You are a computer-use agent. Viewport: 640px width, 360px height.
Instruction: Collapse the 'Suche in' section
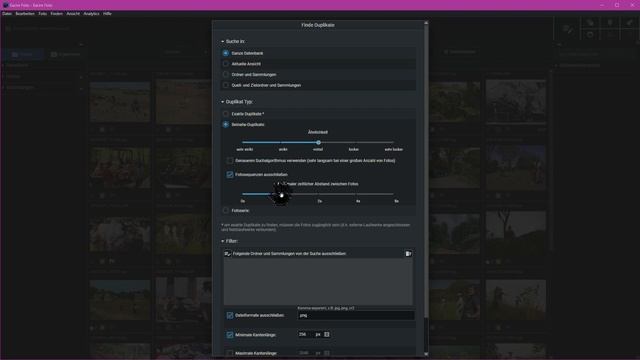(x=222, y=42)
